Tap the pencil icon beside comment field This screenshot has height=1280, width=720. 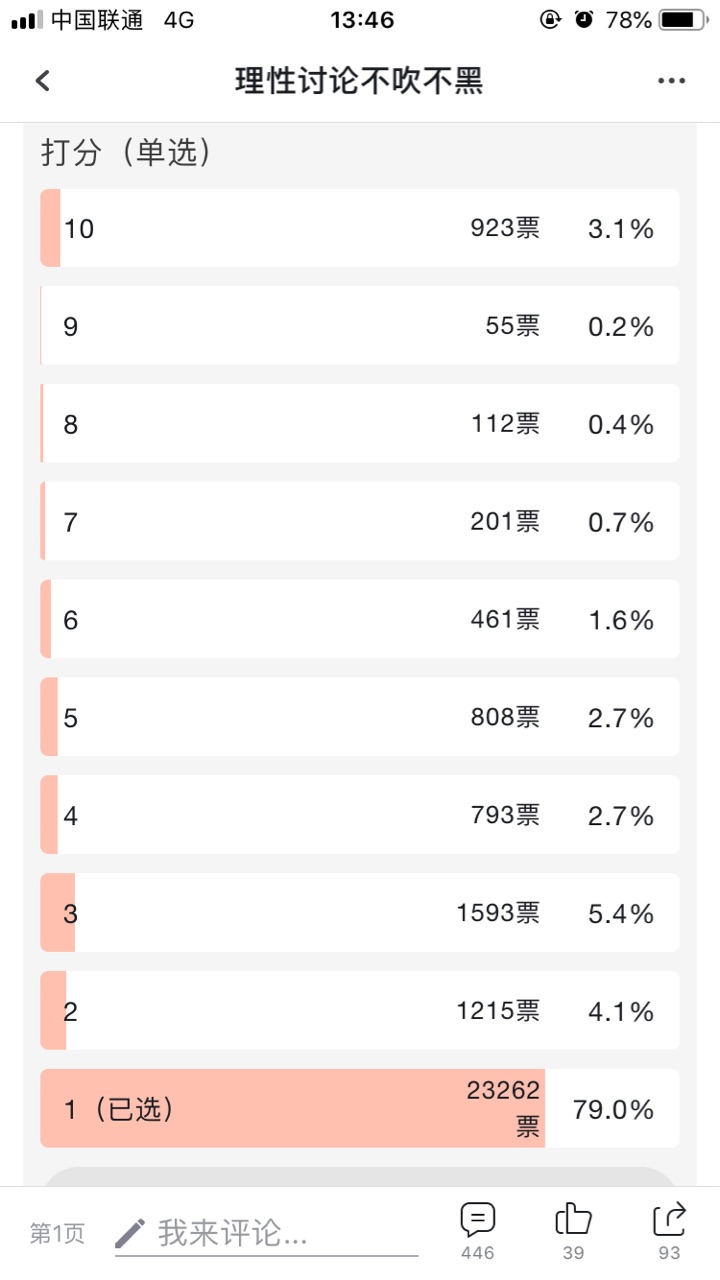click(x=131, y=1233)
